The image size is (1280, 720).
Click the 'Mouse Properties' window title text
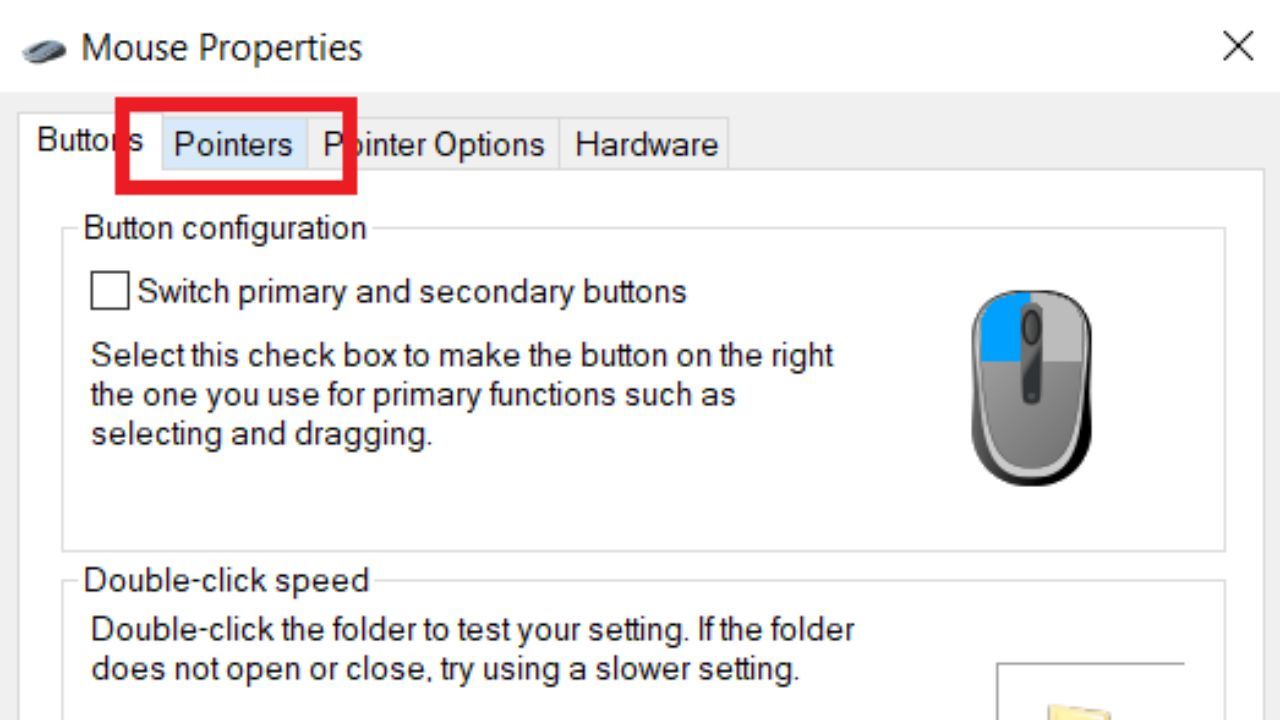(221, 48)
